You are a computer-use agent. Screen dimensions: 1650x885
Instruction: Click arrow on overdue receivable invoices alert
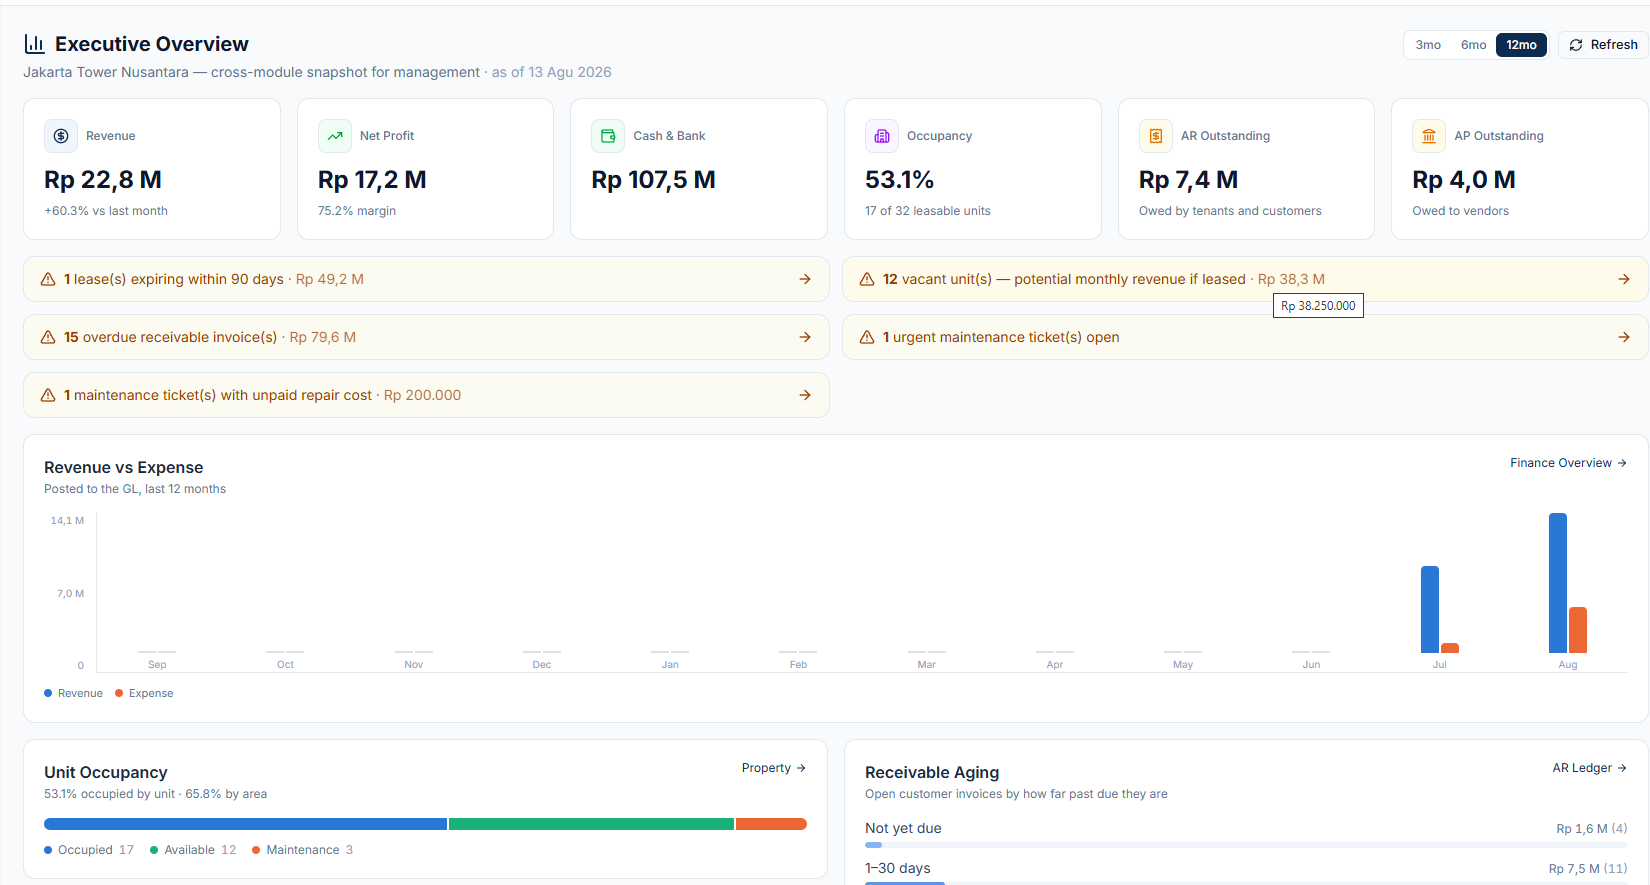805,337
